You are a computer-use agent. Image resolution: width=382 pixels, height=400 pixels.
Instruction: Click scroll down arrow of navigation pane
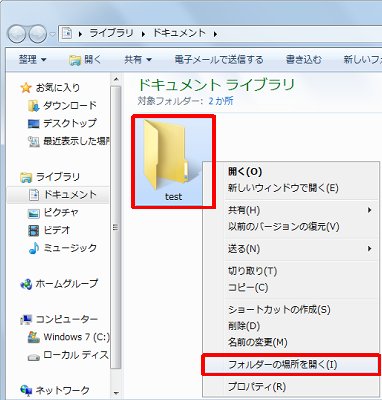click(x=116, y=393)
